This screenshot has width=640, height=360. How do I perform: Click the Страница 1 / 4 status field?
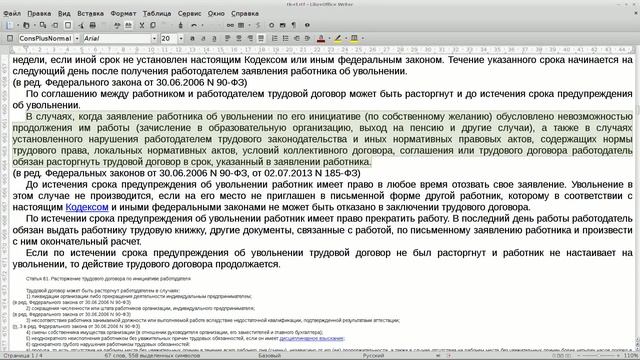[x=22, y=356]
